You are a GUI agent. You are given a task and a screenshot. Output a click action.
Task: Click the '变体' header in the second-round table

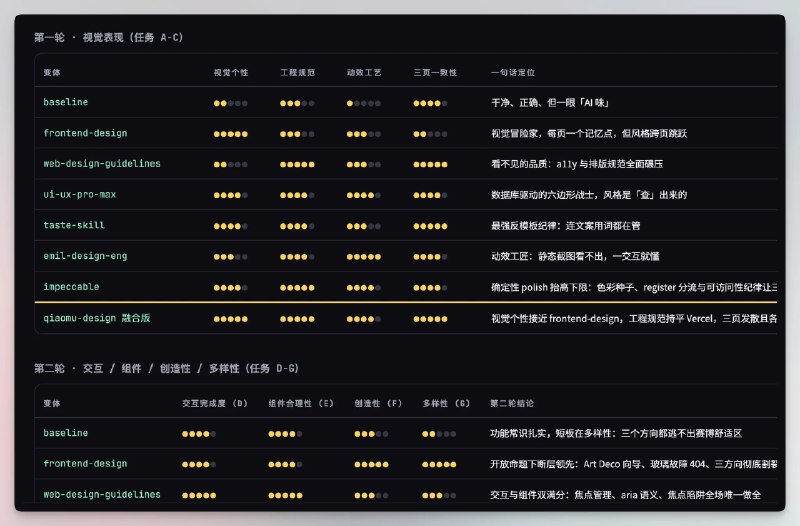pos(52,403)
